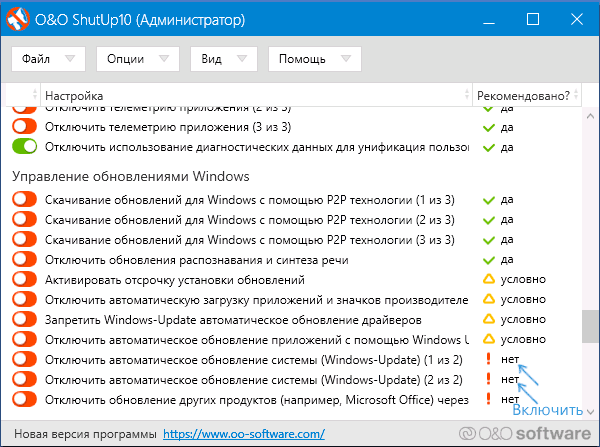
Task: Toggle 'Отключить телеметрию приложения (3 из 3)' switch
Action: pos(24,126)
